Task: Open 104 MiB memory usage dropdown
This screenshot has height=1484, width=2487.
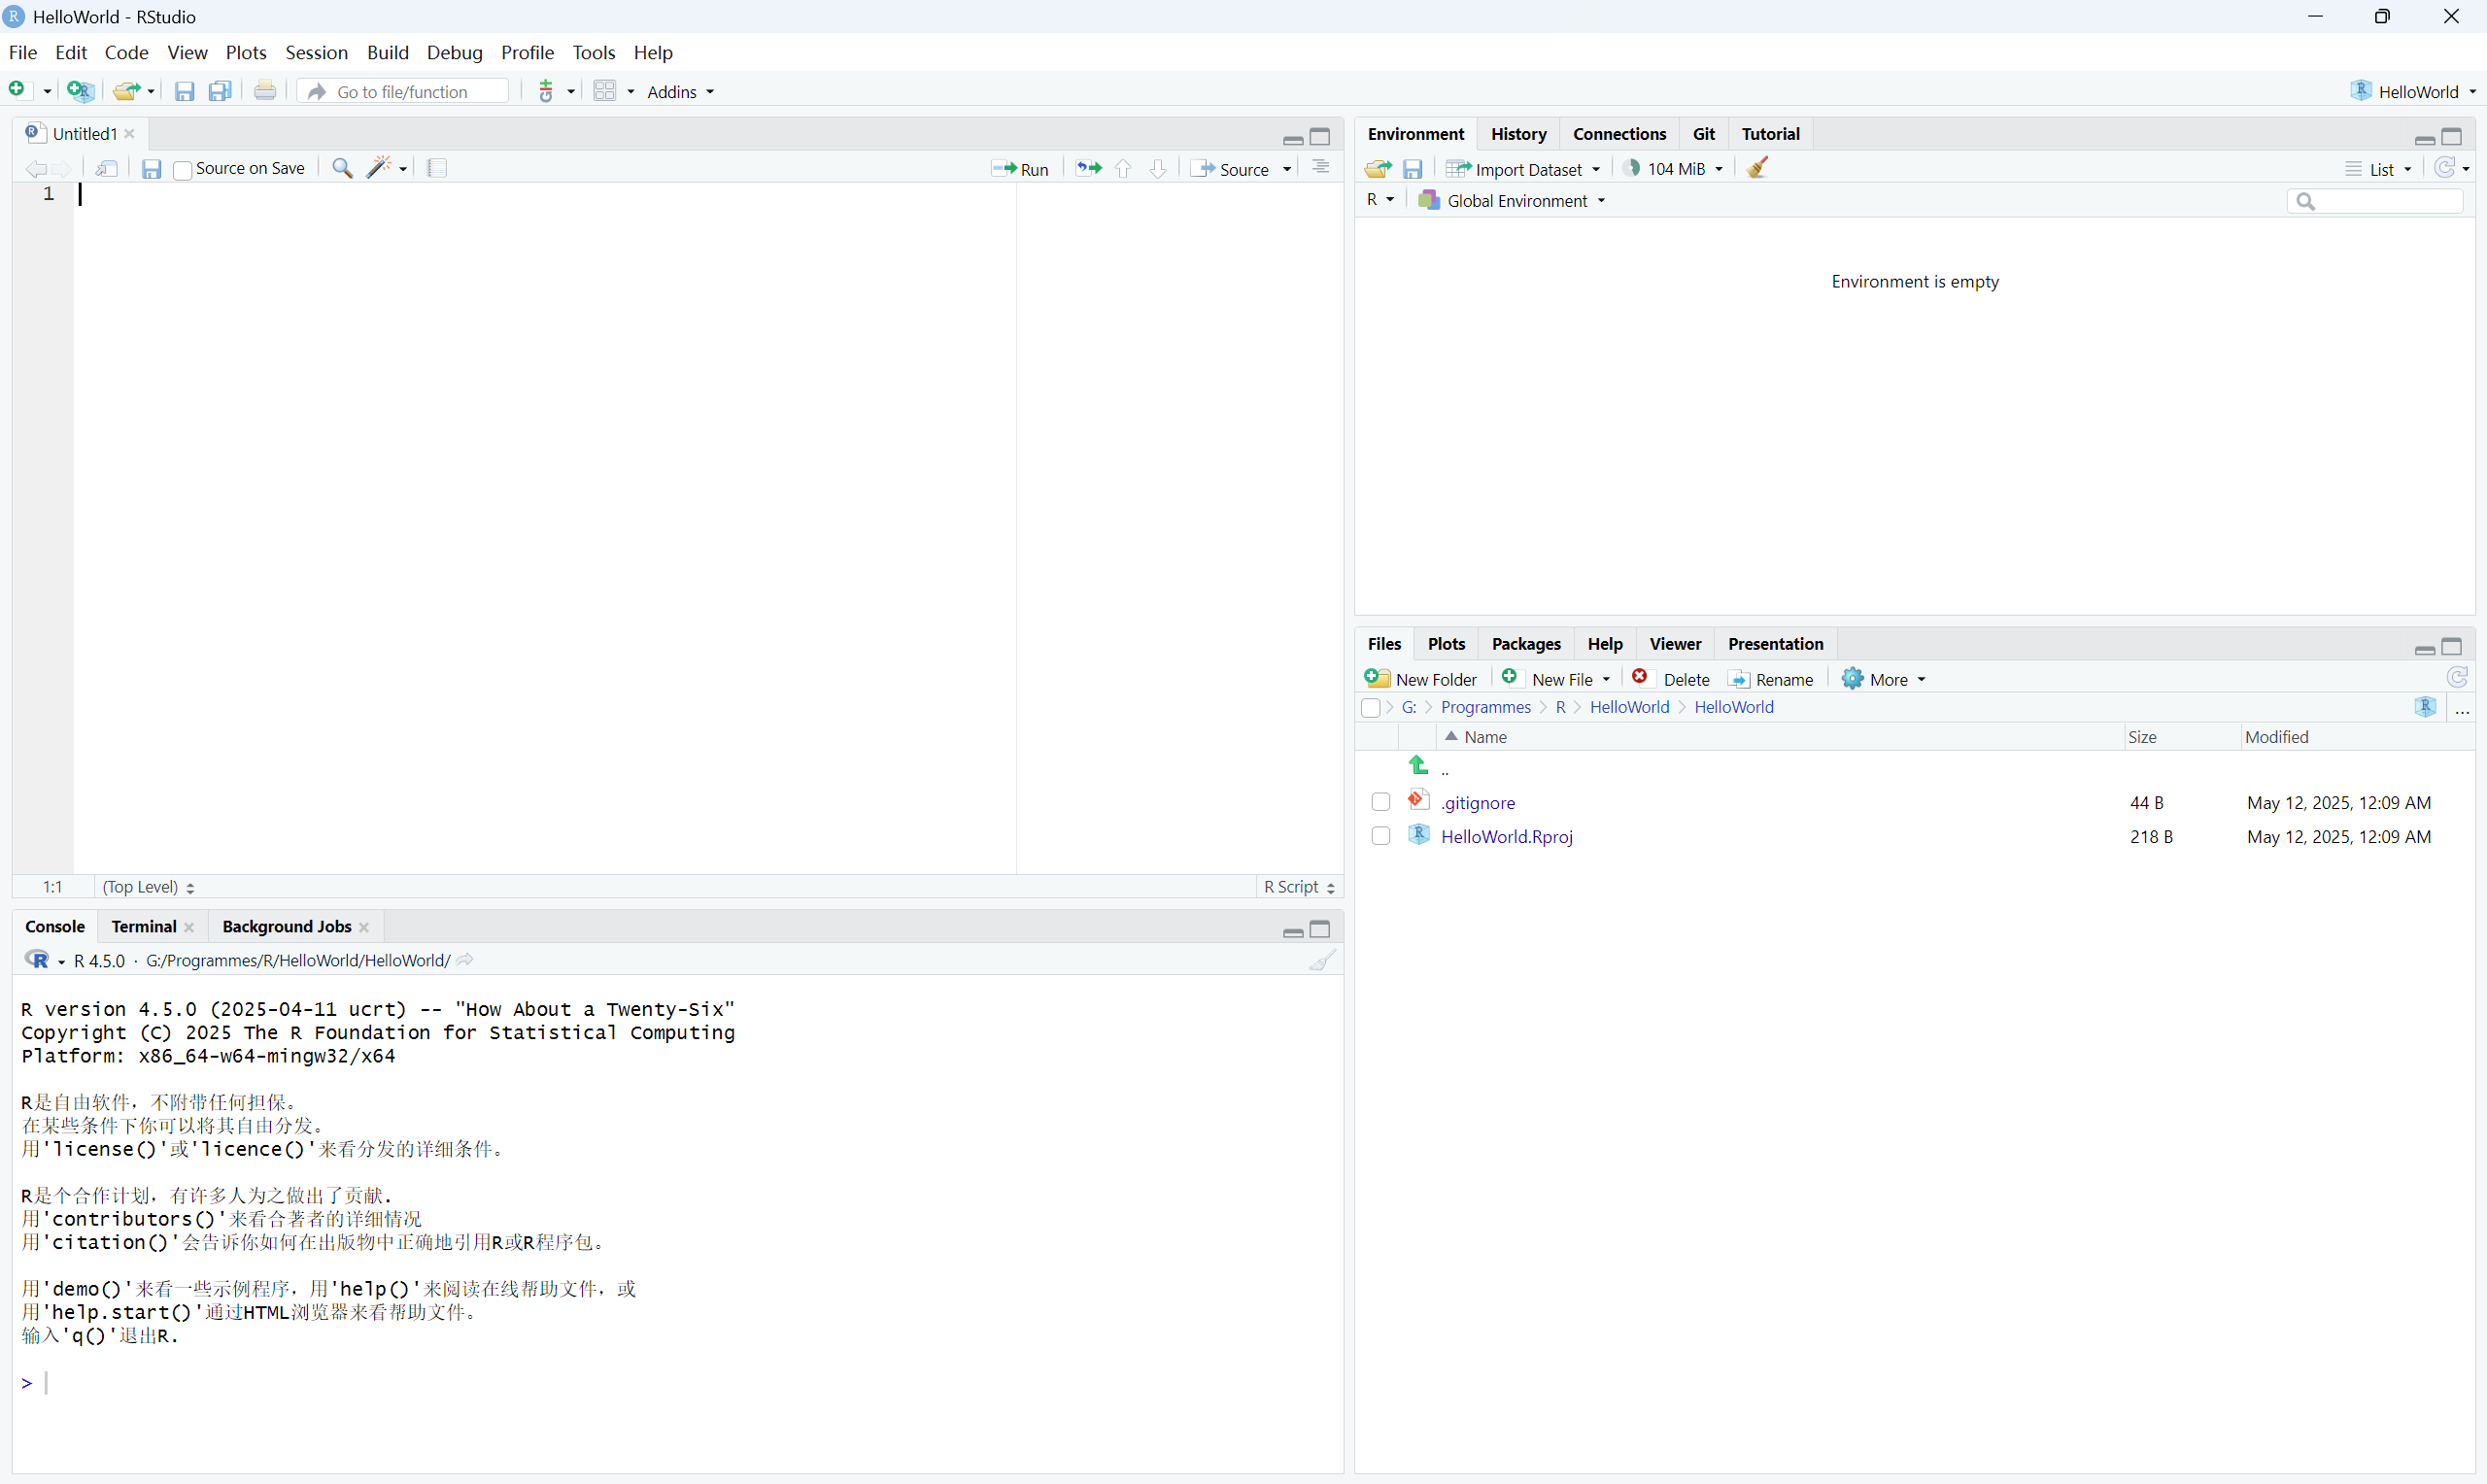Action: point(1673,169)
